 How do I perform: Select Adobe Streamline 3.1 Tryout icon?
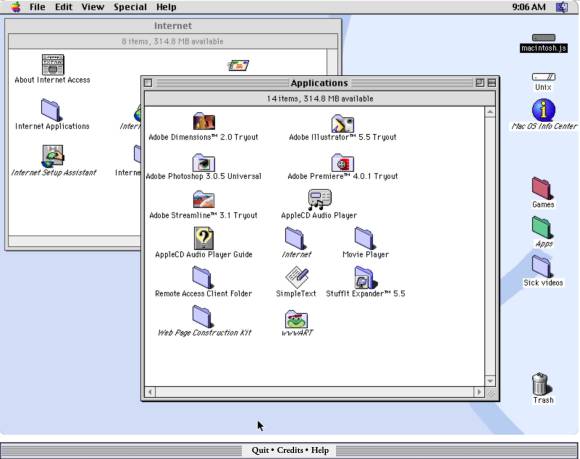point(203,200)
